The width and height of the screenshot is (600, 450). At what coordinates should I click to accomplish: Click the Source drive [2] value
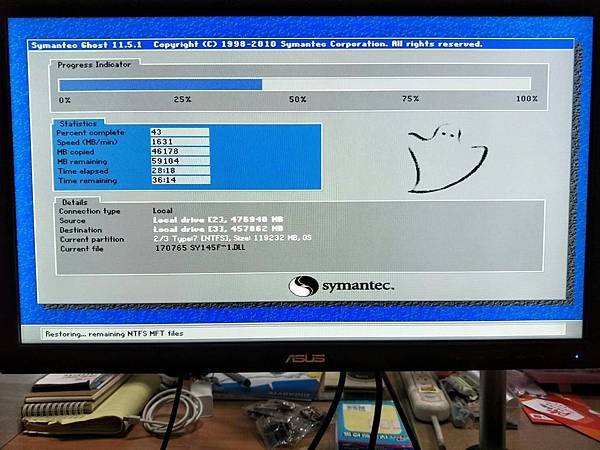pyautogui.click(x=218, y=220)
